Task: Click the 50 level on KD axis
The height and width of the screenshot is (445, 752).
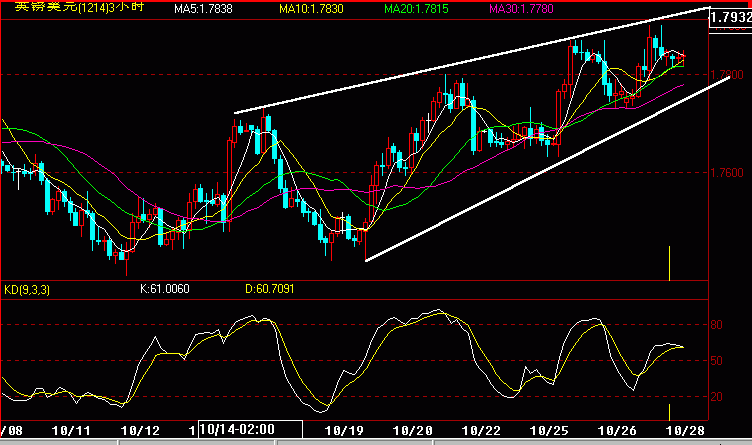Action: [717, 361]
